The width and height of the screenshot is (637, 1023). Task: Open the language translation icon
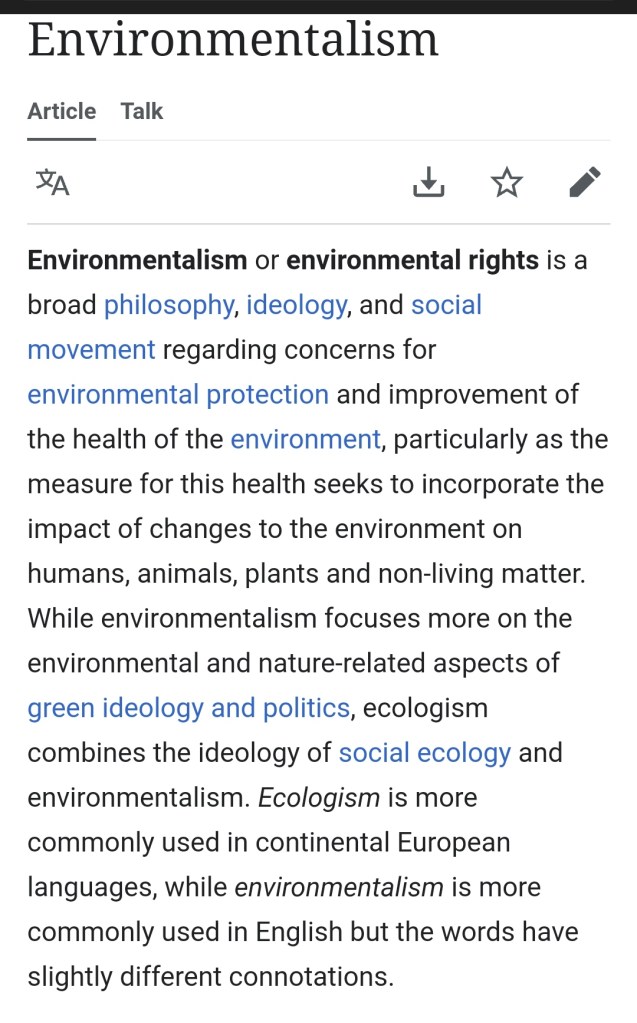[52, 183]
